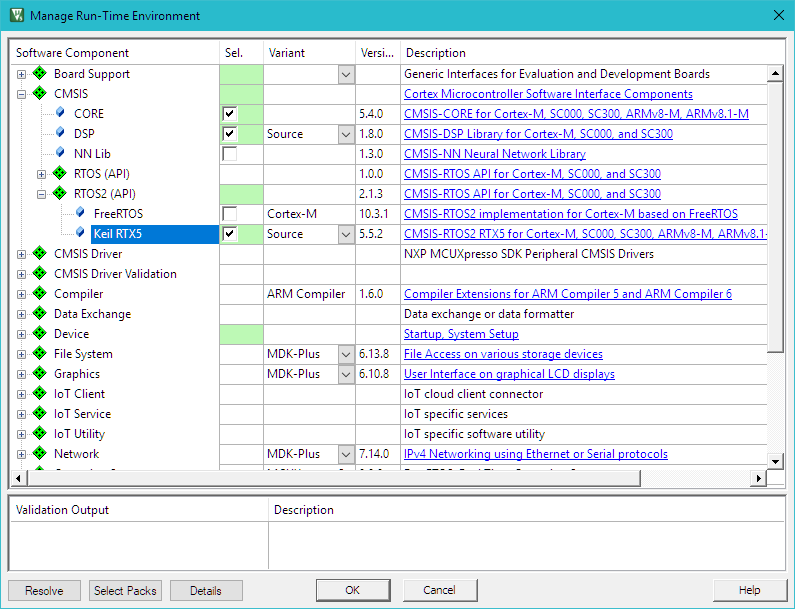Expand the RTOS (API) tree node

click(x=42, y=174)
